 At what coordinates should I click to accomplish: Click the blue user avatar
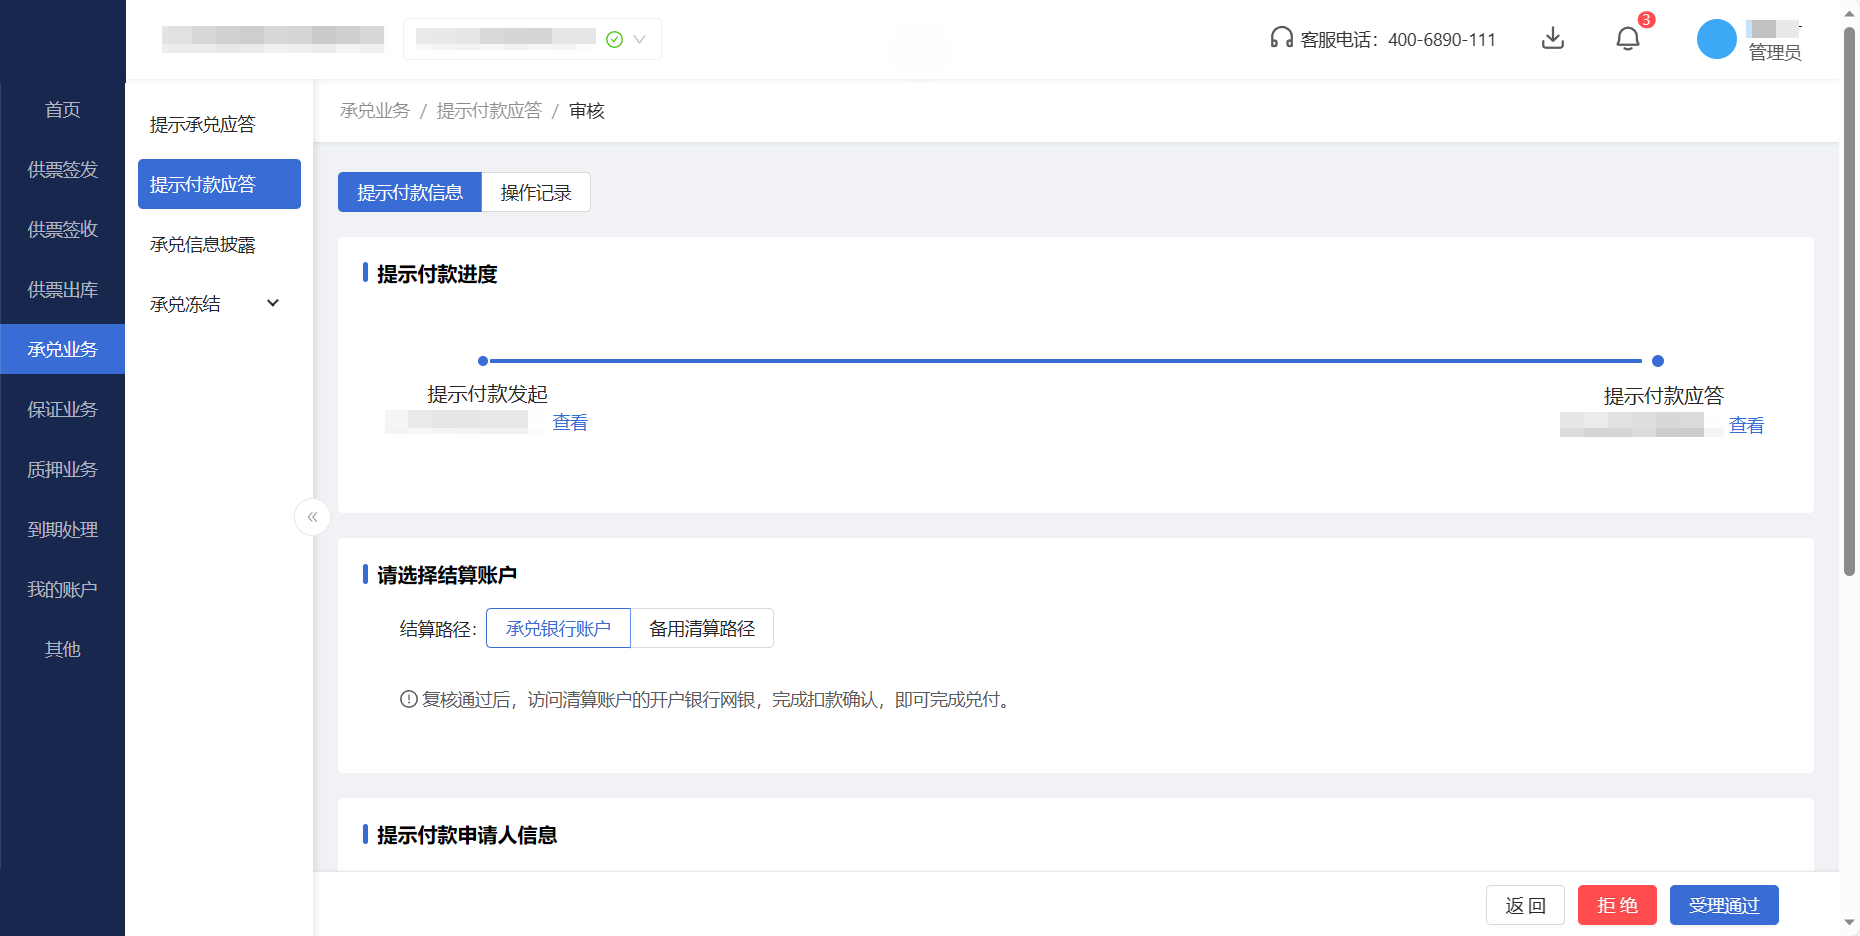coord(1717,39)
